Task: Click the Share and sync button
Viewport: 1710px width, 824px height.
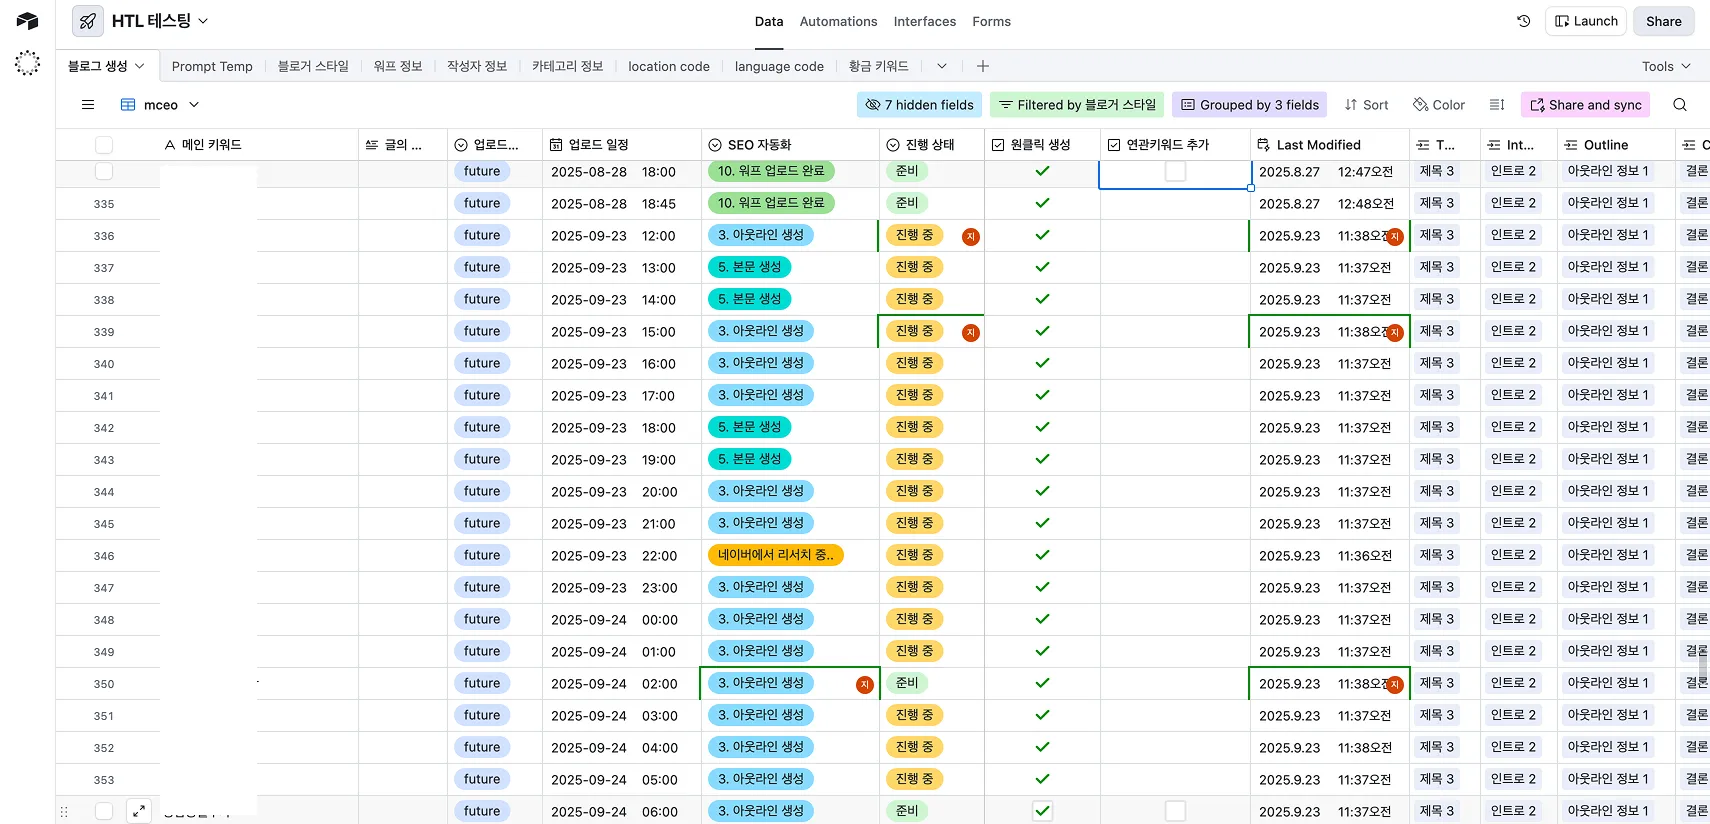Action: point(1585,105)
